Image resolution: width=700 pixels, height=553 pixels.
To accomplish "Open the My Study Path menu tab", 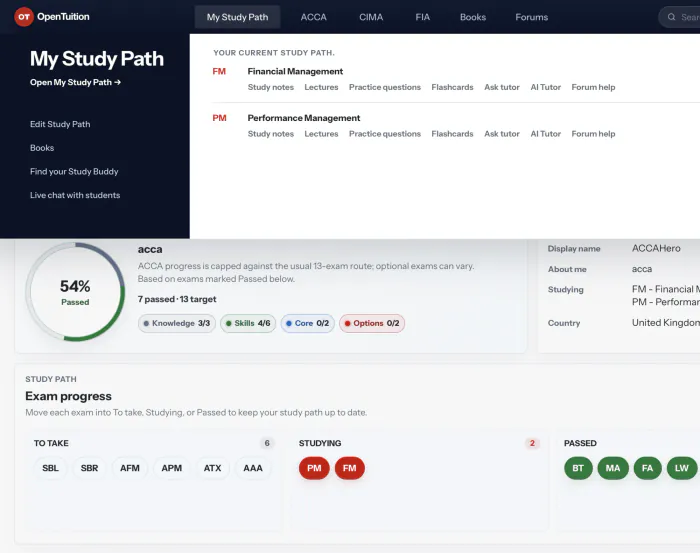I will [238, 17].
